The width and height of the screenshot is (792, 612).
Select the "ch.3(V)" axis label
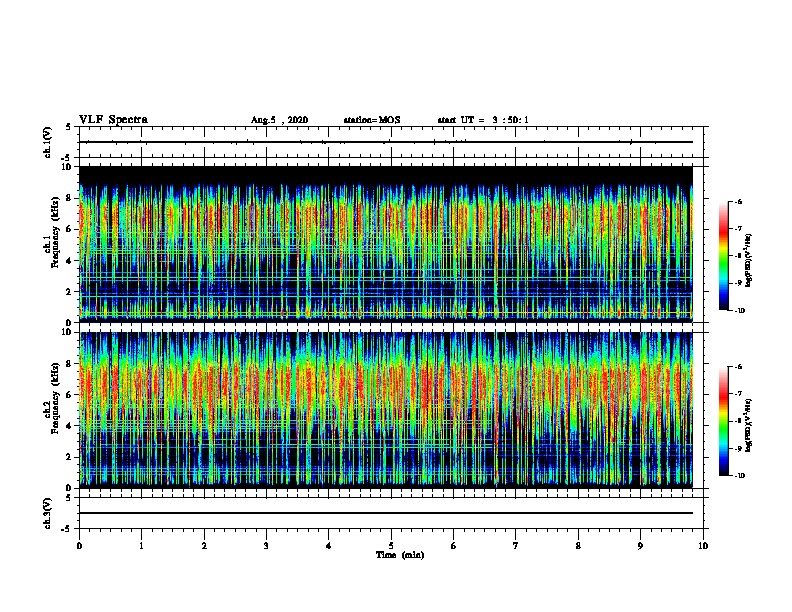coord(48,513)
